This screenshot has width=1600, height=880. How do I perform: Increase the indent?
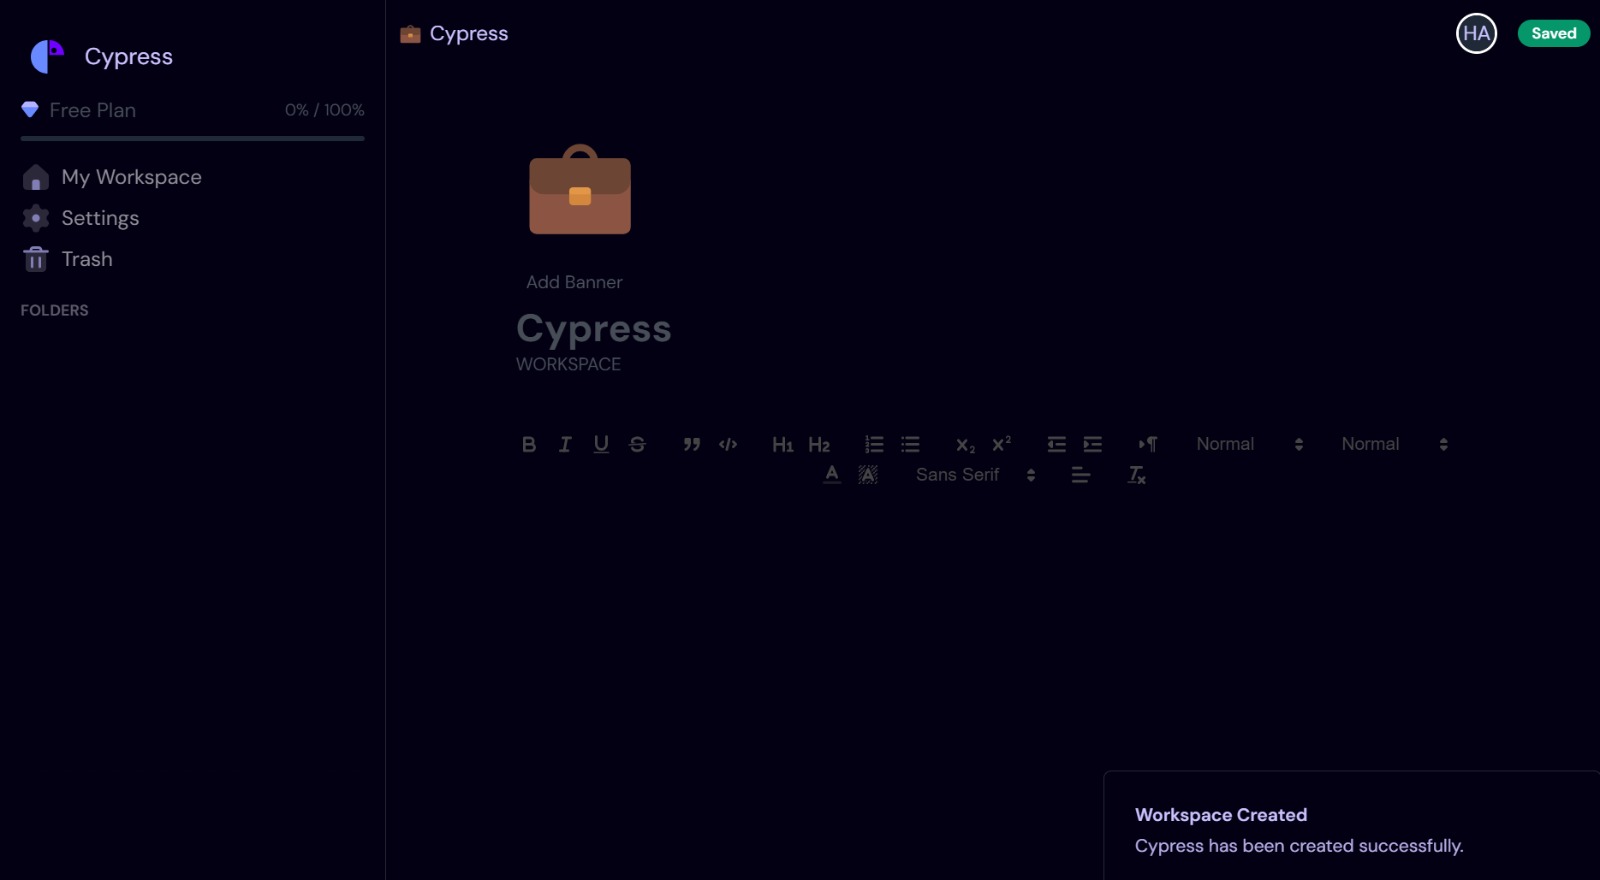point(1092,444)
